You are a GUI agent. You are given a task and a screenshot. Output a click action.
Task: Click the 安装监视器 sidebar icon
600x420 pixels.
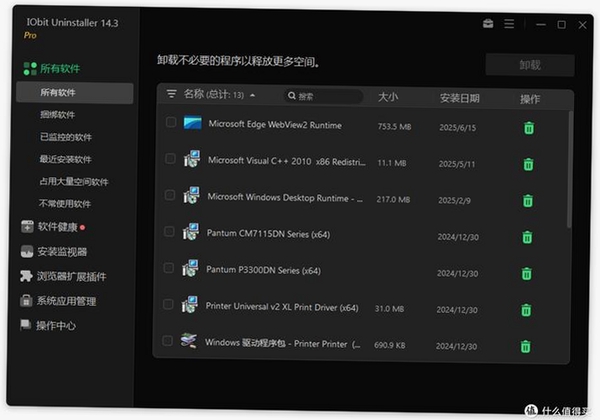27,252
